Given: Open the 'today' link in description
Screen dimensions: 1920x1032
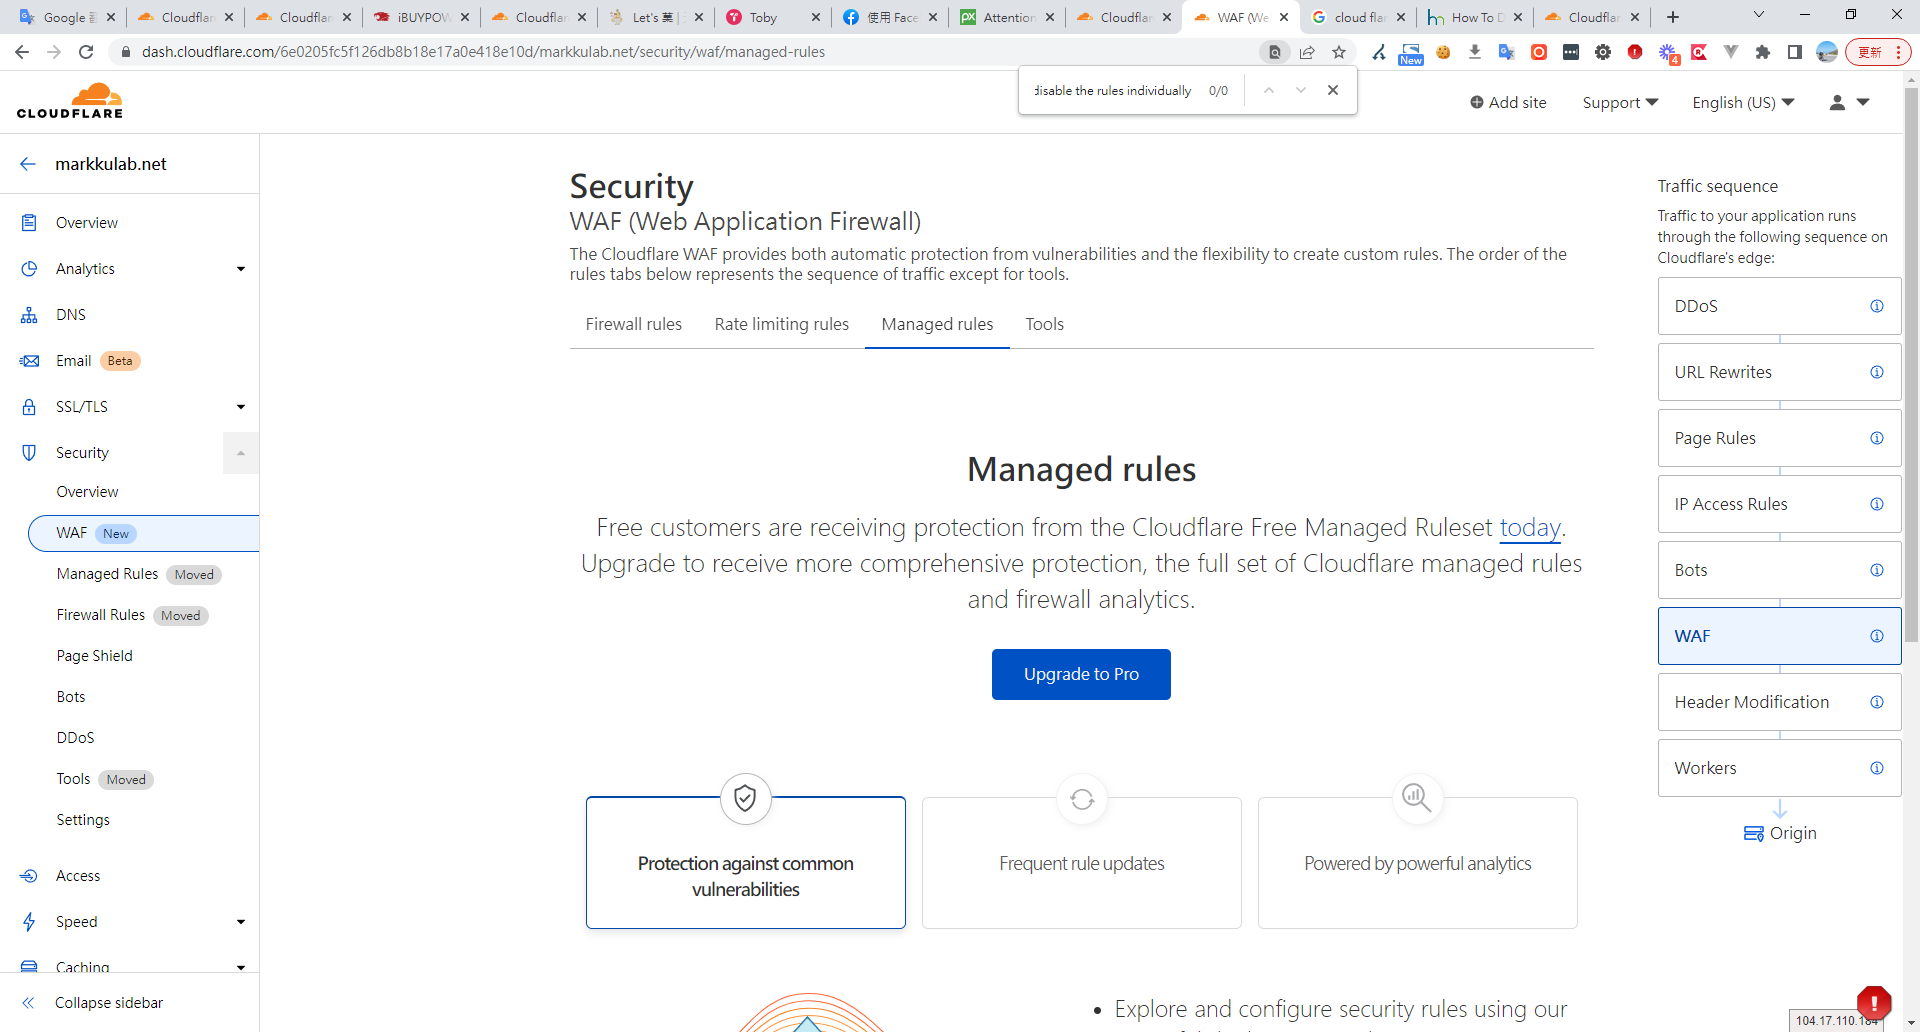Looking at the screenshot, I should pyautogui.click(x=1529, y=527).
